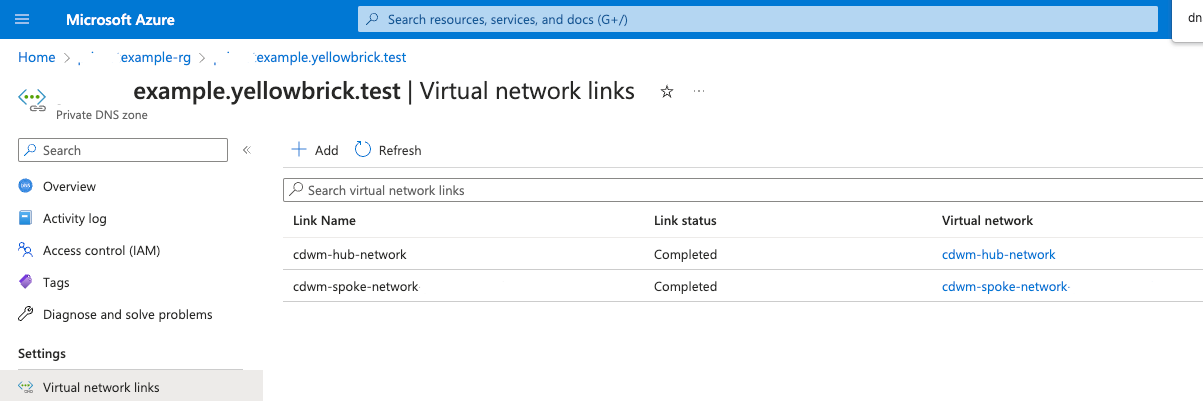Click Completed status for cdwm-spoke-network

click(685, 286)
